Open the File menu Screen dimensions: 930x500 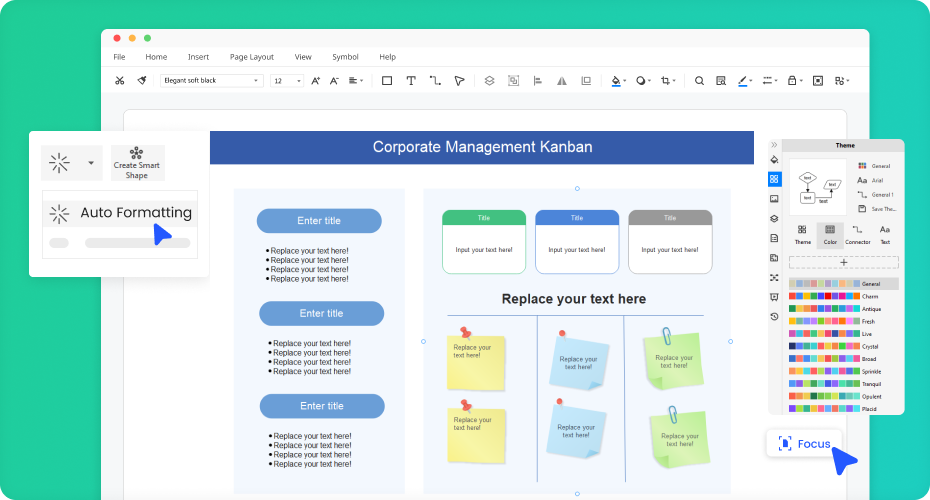[119, 57]
